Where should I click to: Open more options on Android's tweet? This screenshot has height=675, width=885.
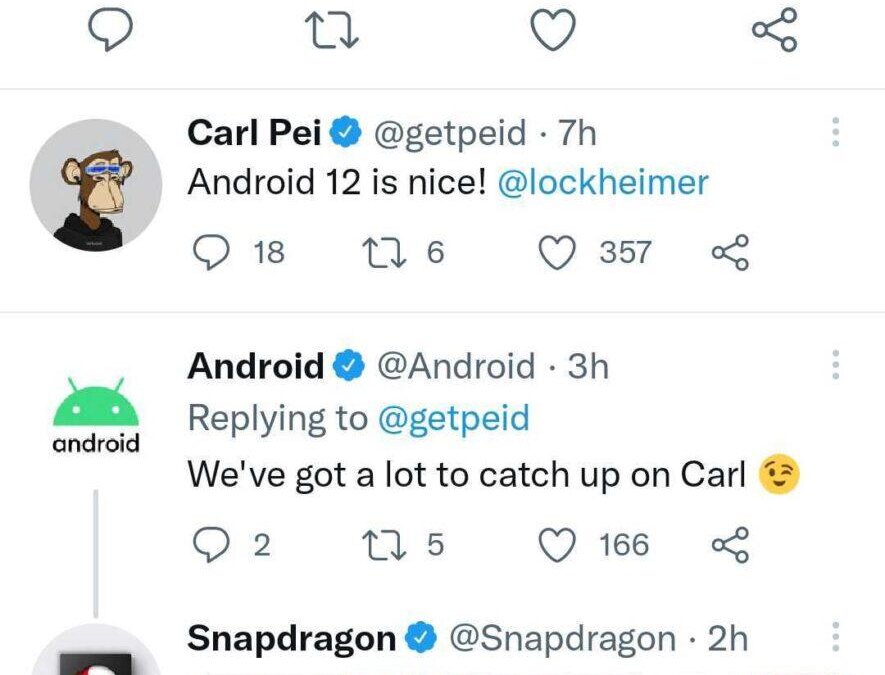tap(836, 365)
